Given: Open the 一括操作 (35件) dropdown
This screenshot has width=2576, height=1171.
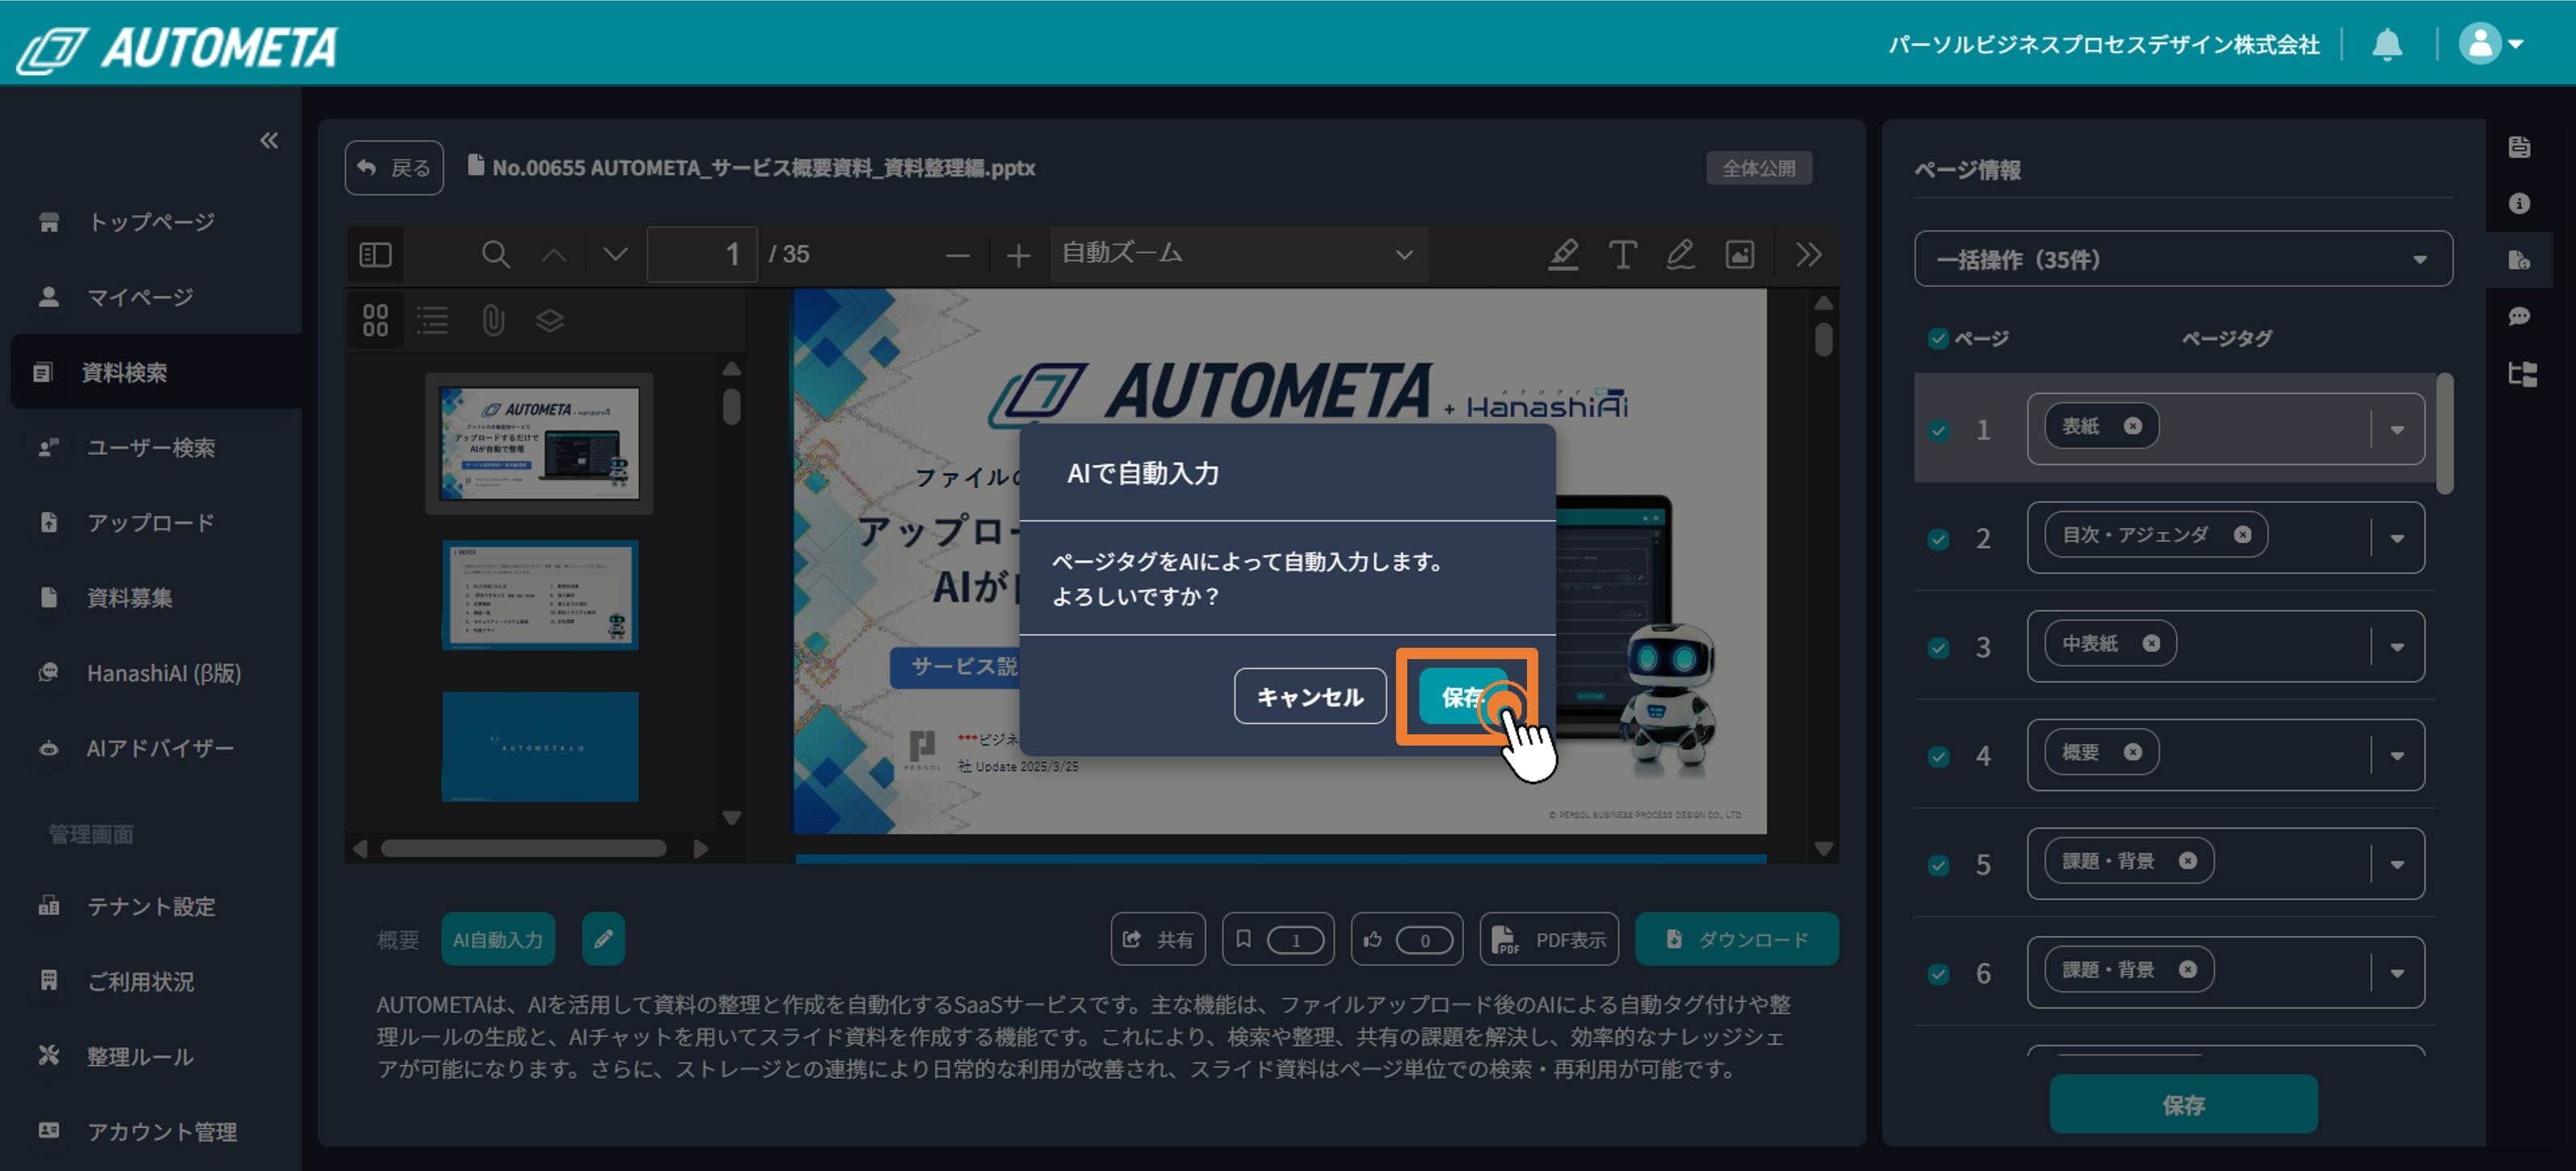Looking at the screenshot, I should click(x=2182, y=259).
